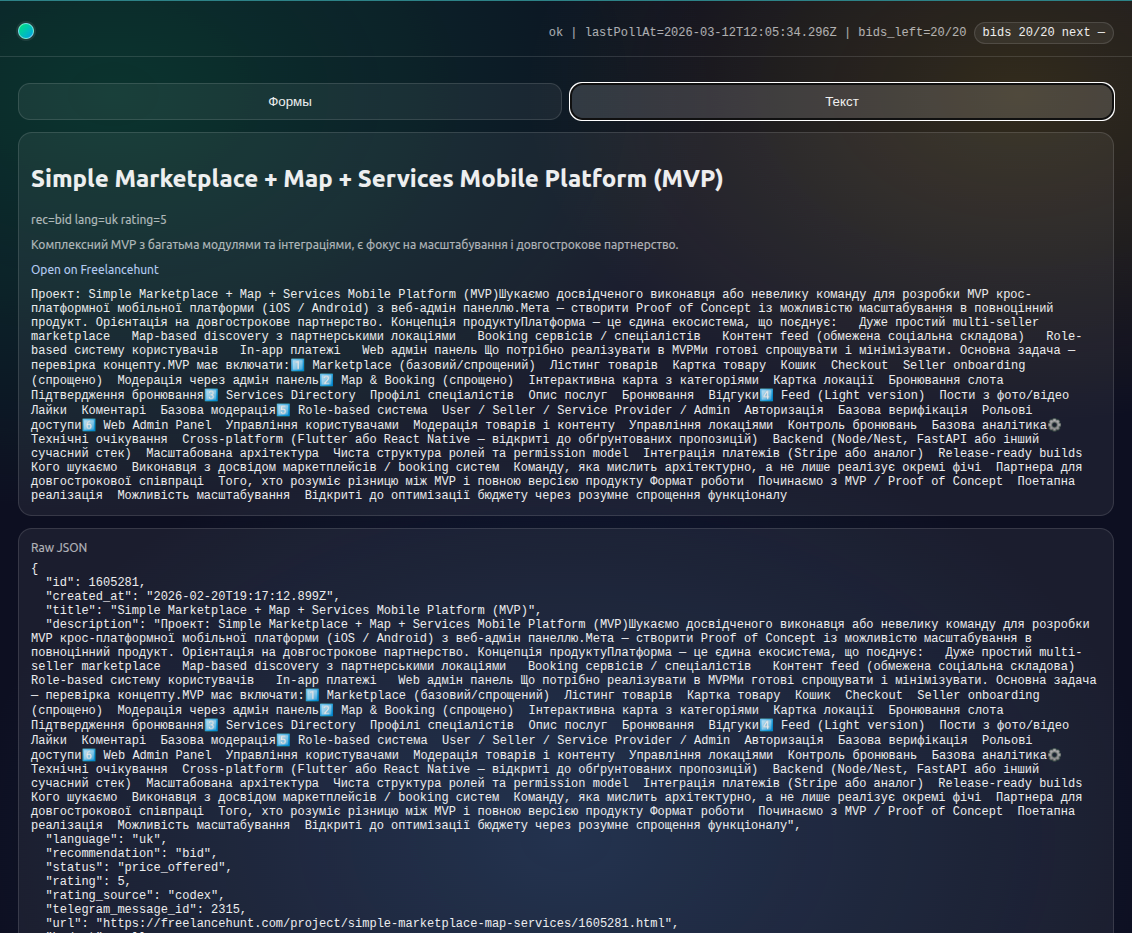Click numbered icon before Services Directory in top description

[211, 396]
